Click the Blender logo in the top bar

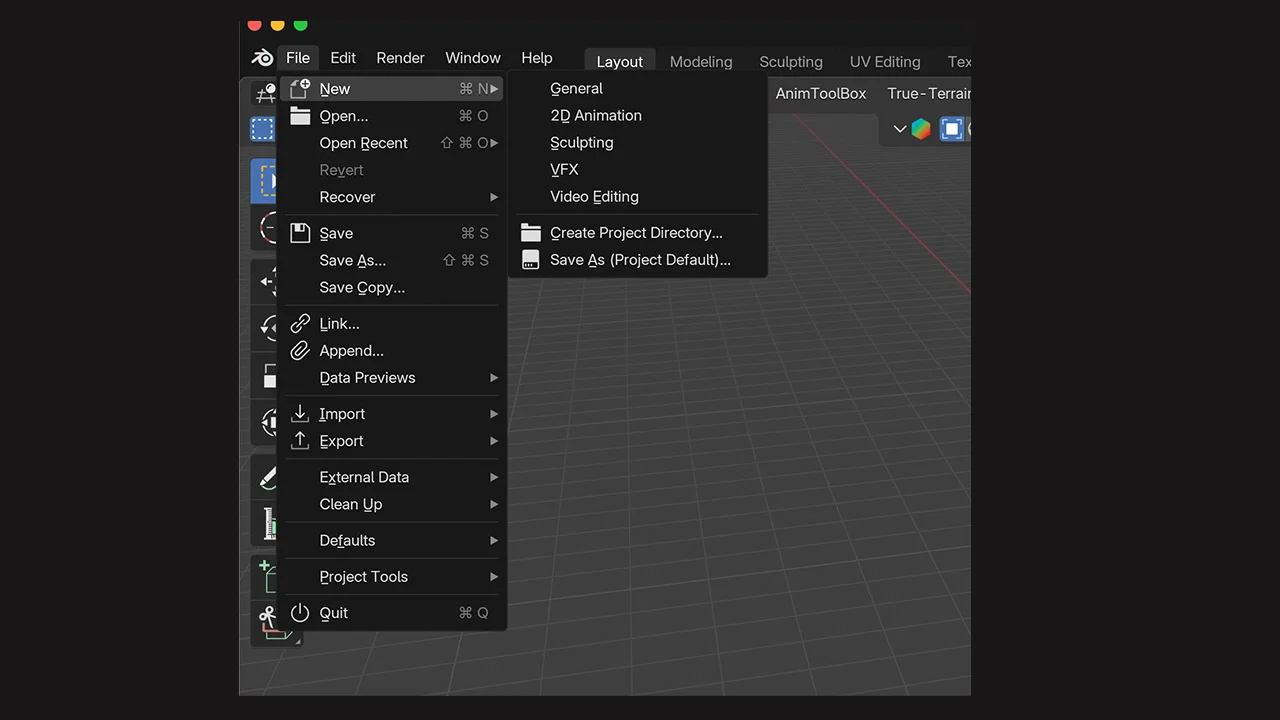click(261, 57)
